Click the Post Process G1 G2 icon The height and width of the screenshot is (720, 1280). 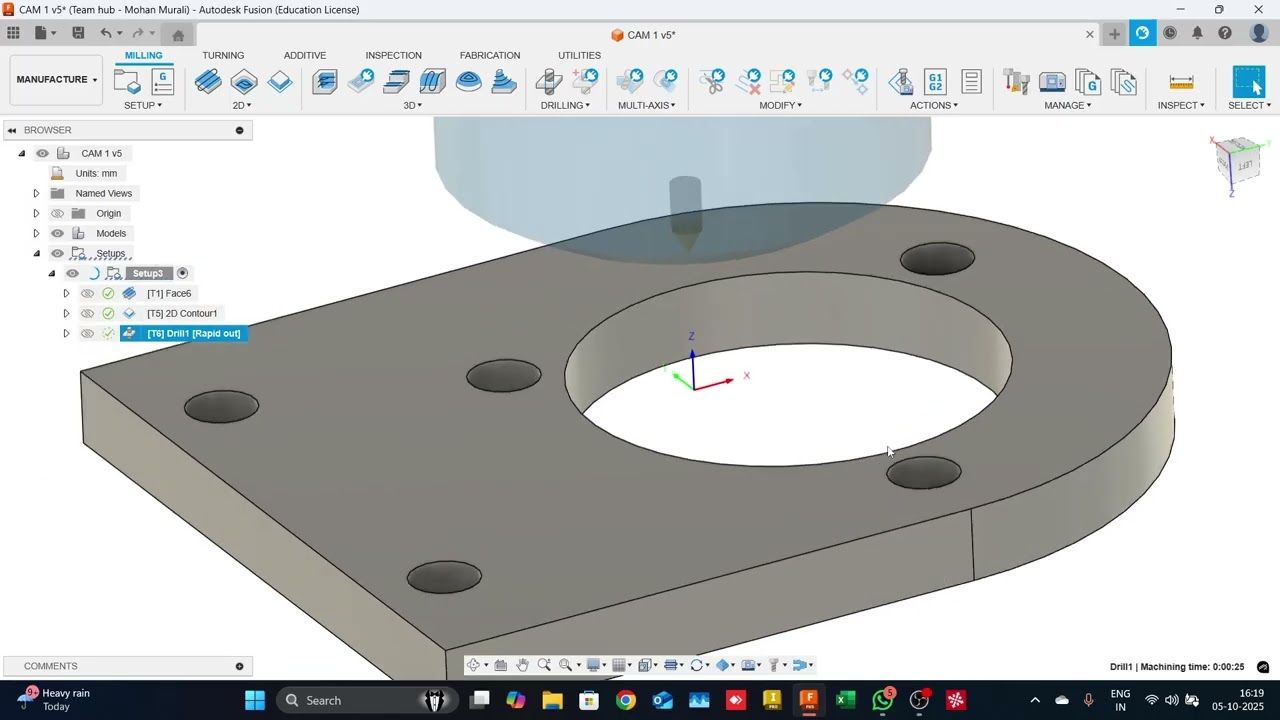tap(936, 82)
